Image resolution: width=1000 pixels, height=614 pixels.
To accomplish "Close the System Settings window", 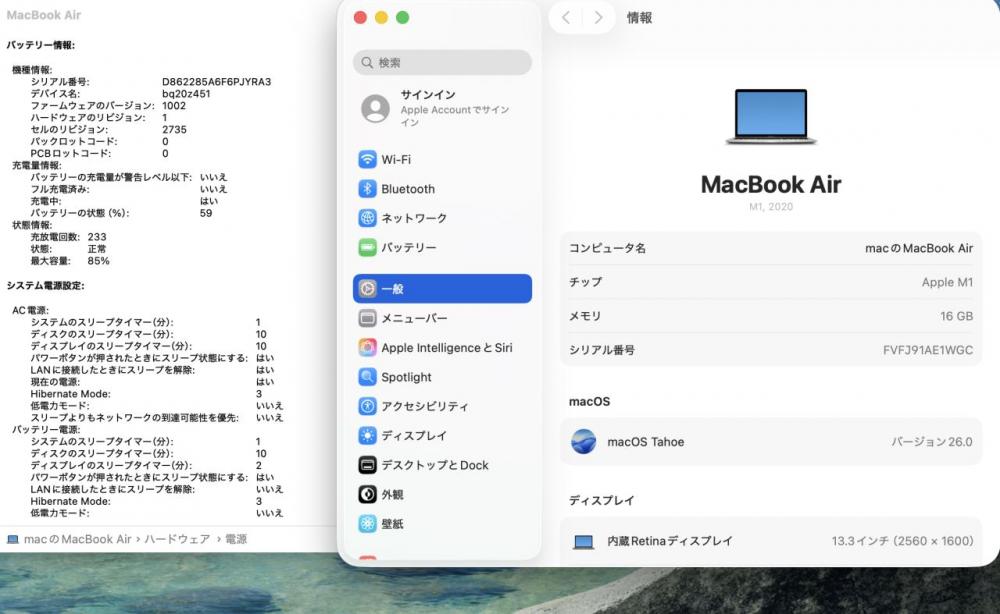I will tap(360, 18).
